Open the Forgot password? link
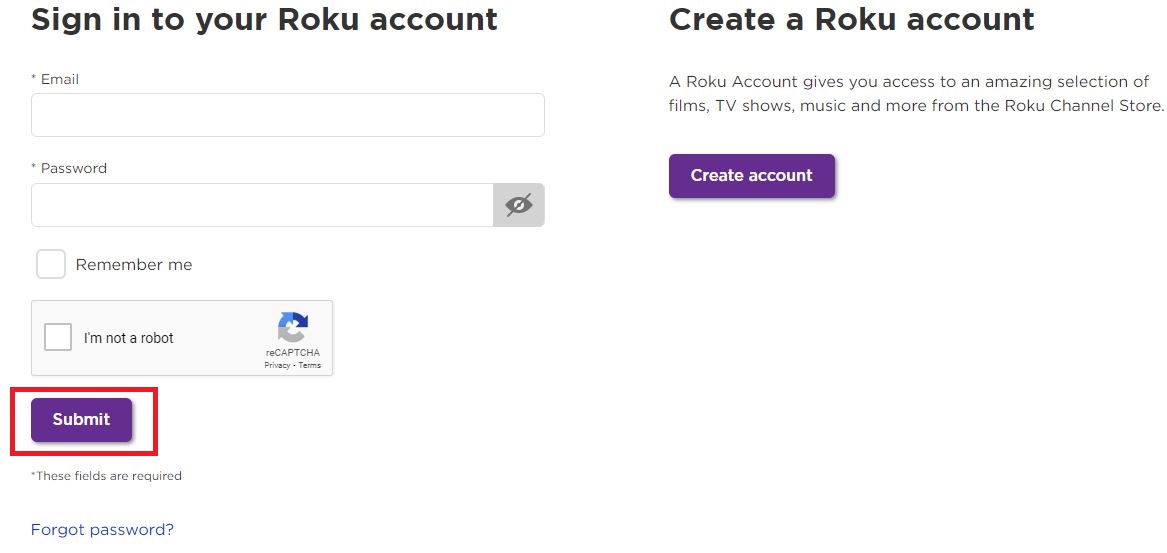 point(102,530)
